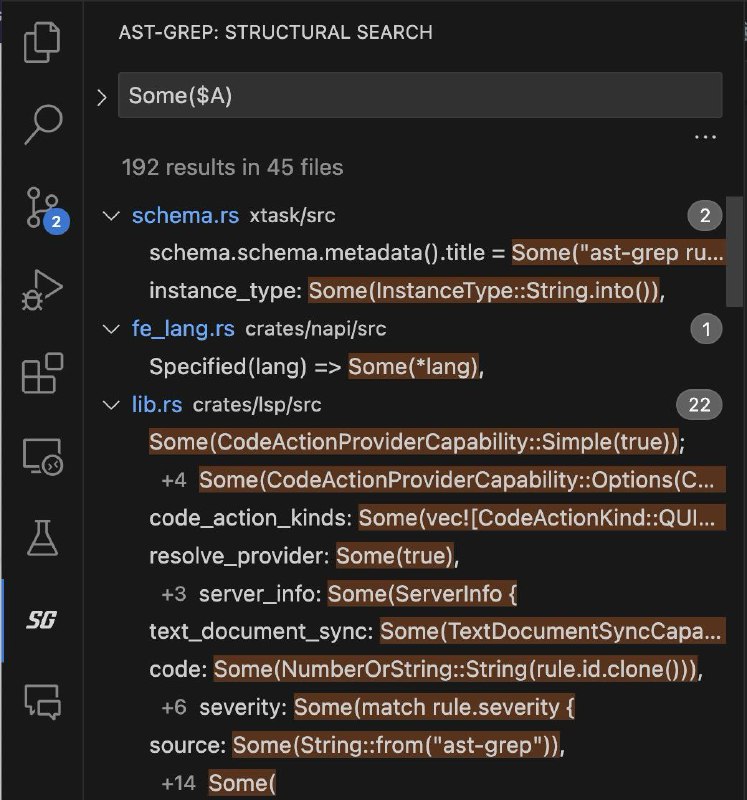This screenshot has width=747, height=800.
Task: Click the Some($A) pattern input field
Action: coord(420,96)
